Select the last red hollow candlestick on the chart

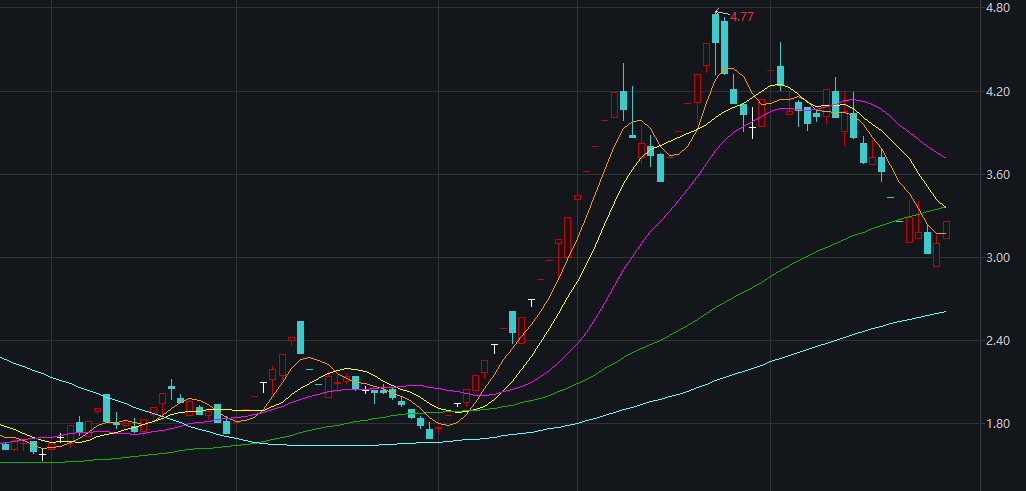point(946,230)
